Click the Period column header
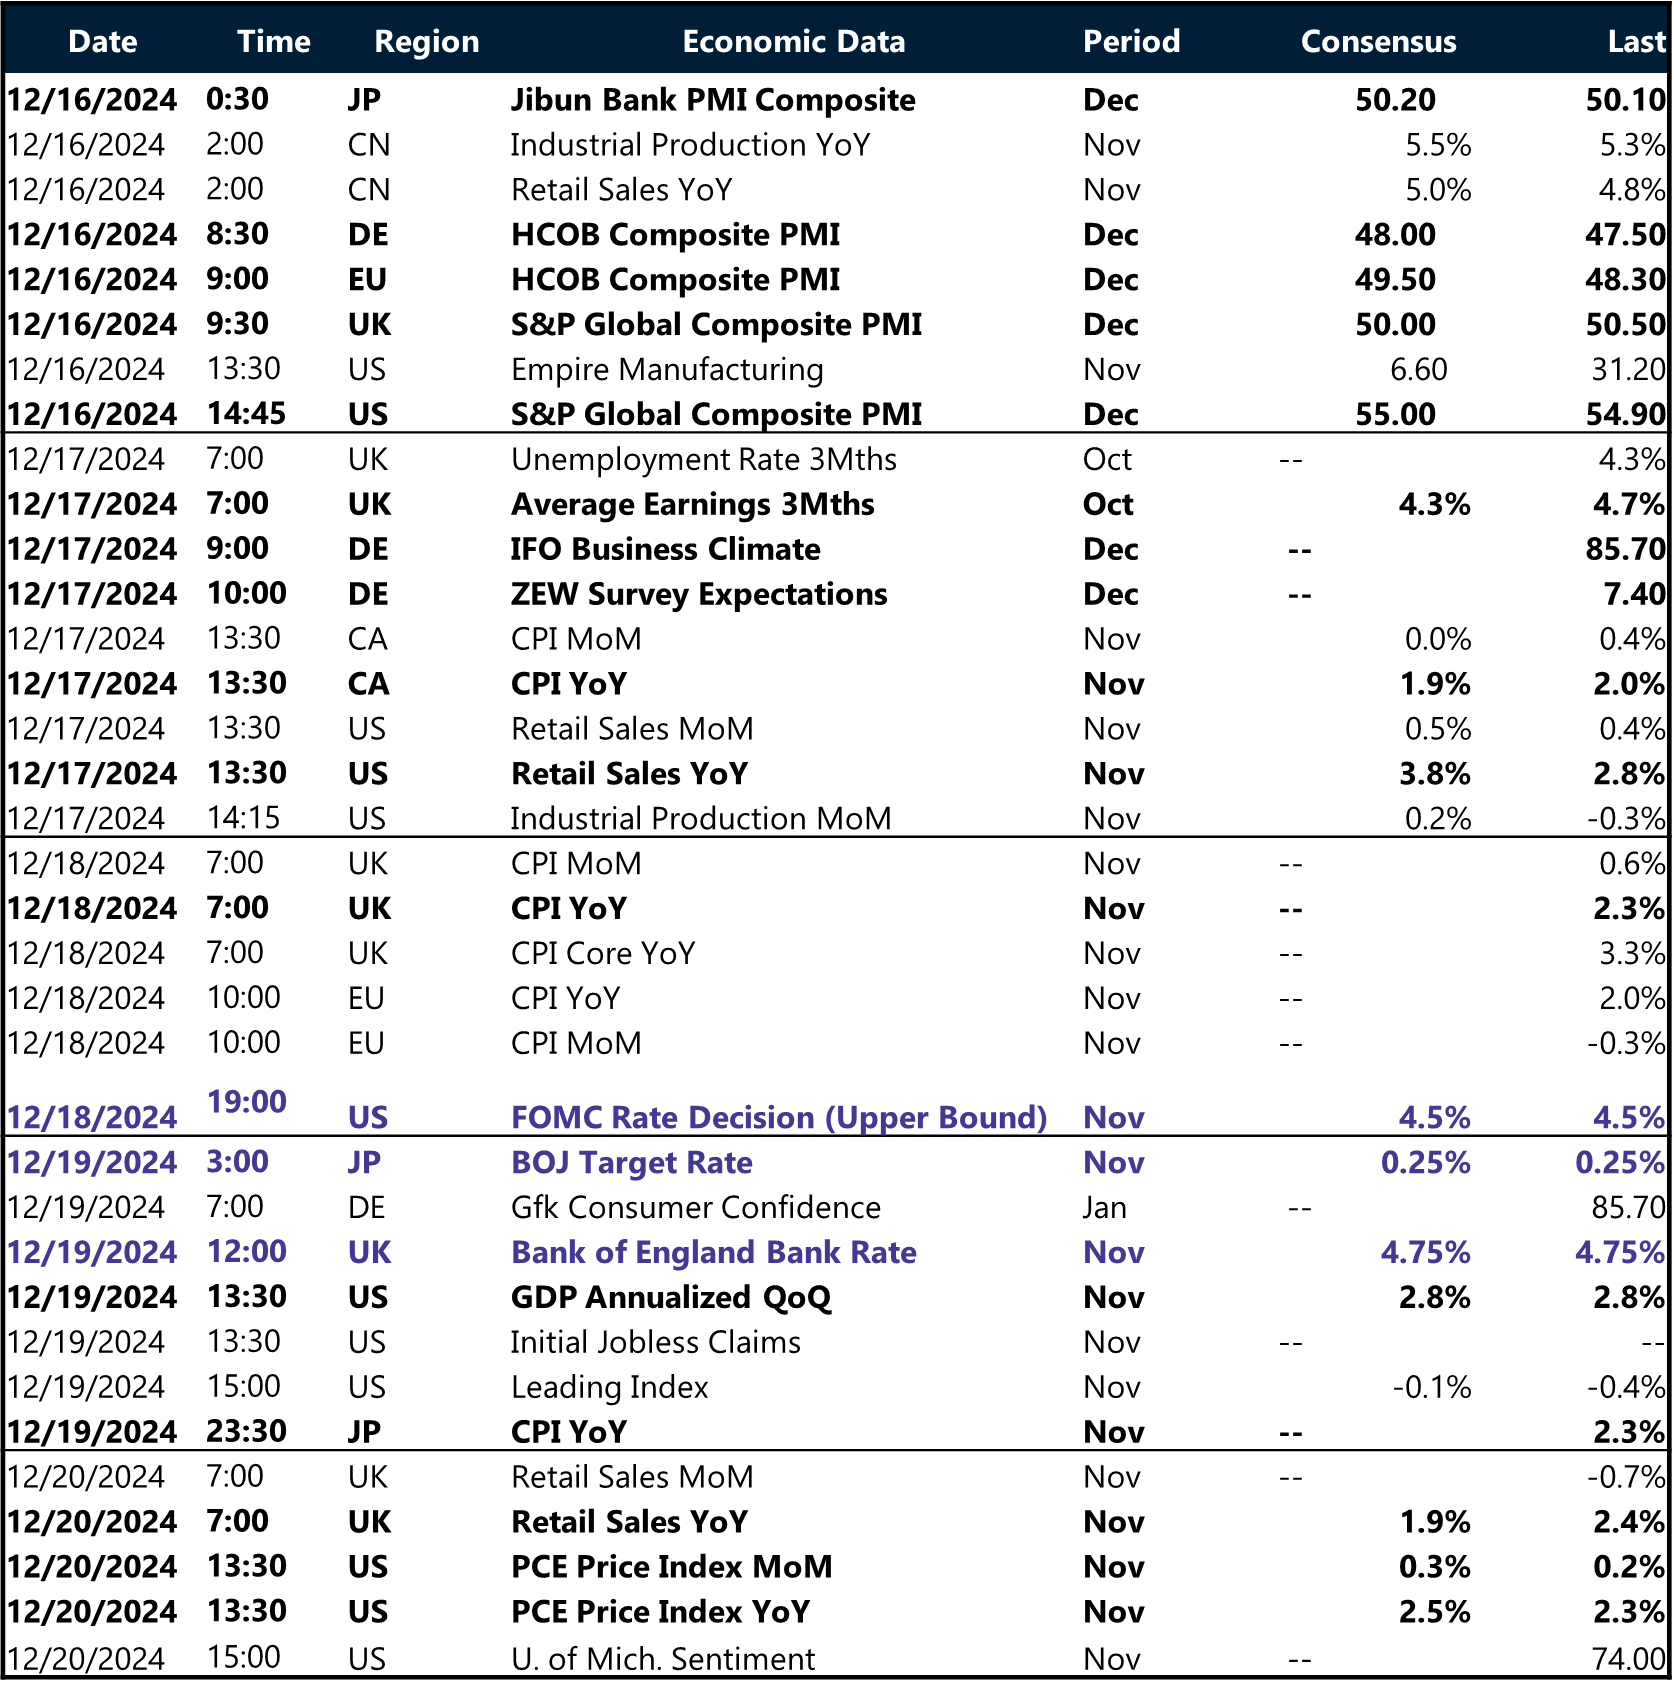The image size is (1674, 1697). pyautogui.click(x=1131, y=41)
